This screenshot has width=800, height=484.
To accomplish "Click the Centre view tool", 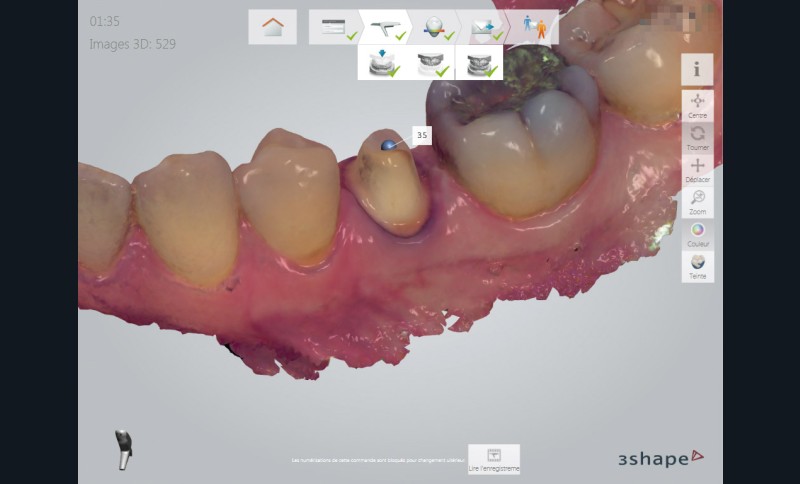I will pos(697,104).
